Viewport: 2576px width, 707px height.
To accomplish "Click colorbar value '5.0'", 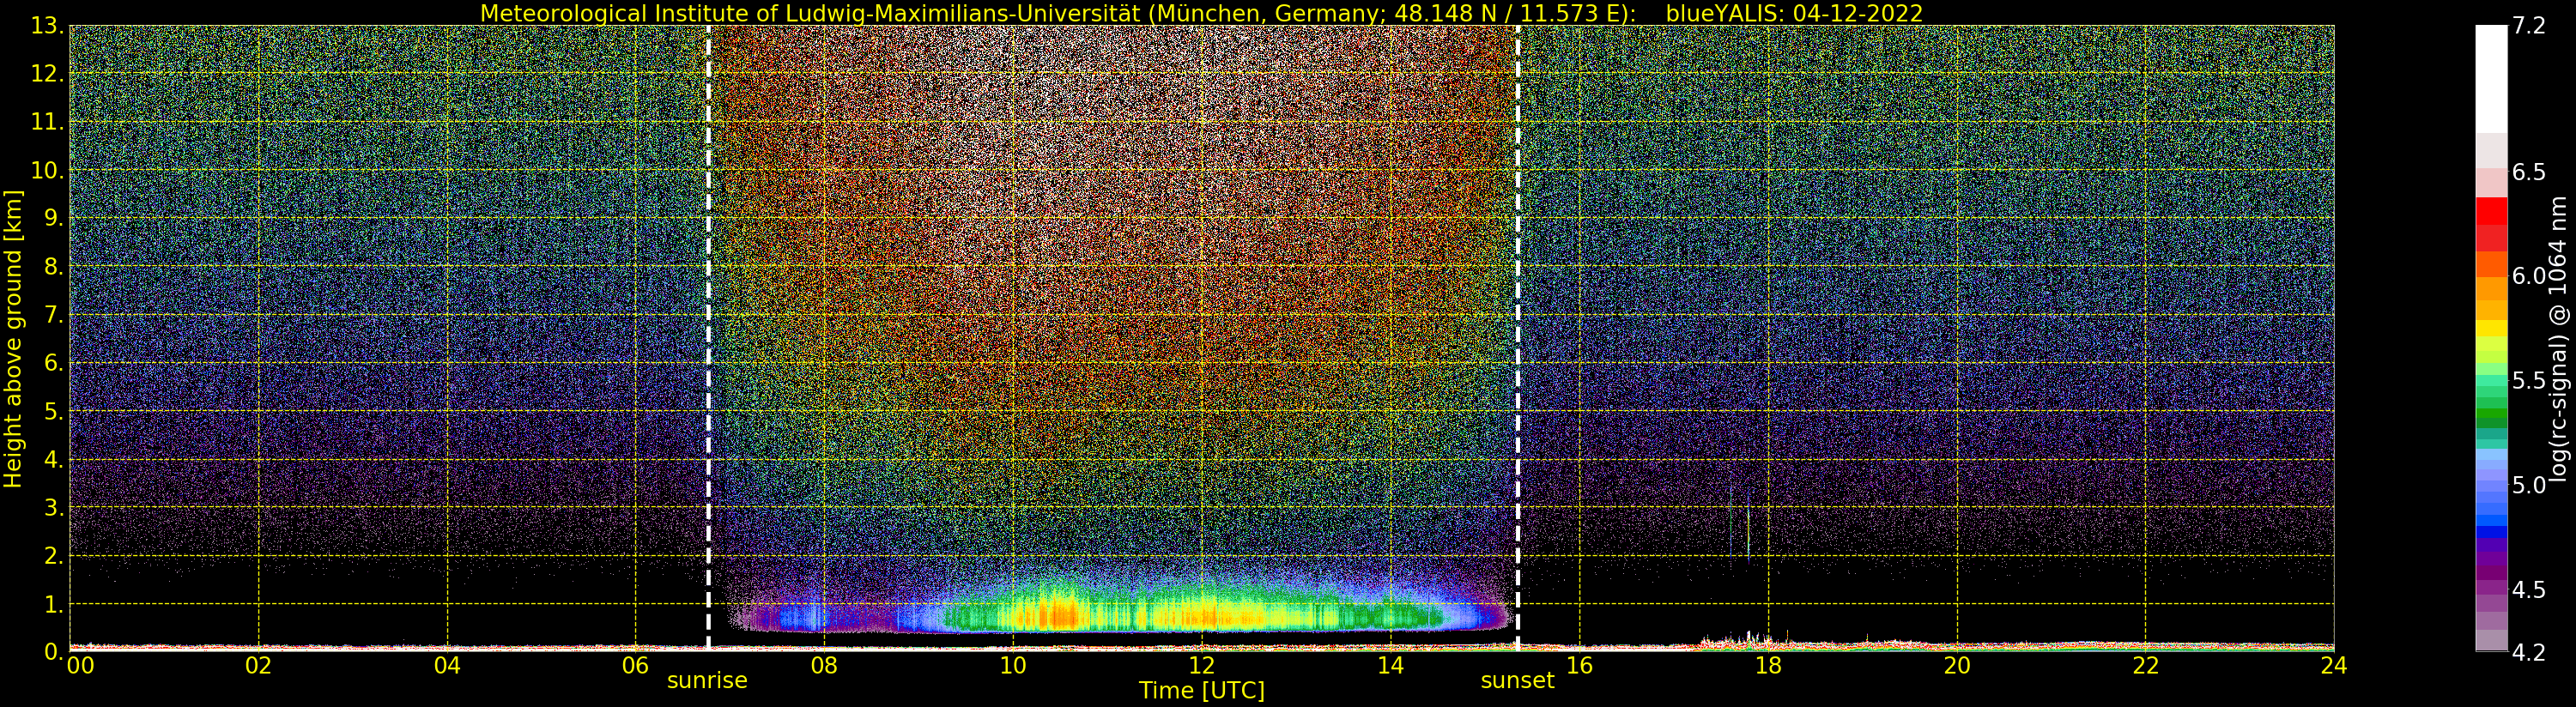I will pos(2528,485).
